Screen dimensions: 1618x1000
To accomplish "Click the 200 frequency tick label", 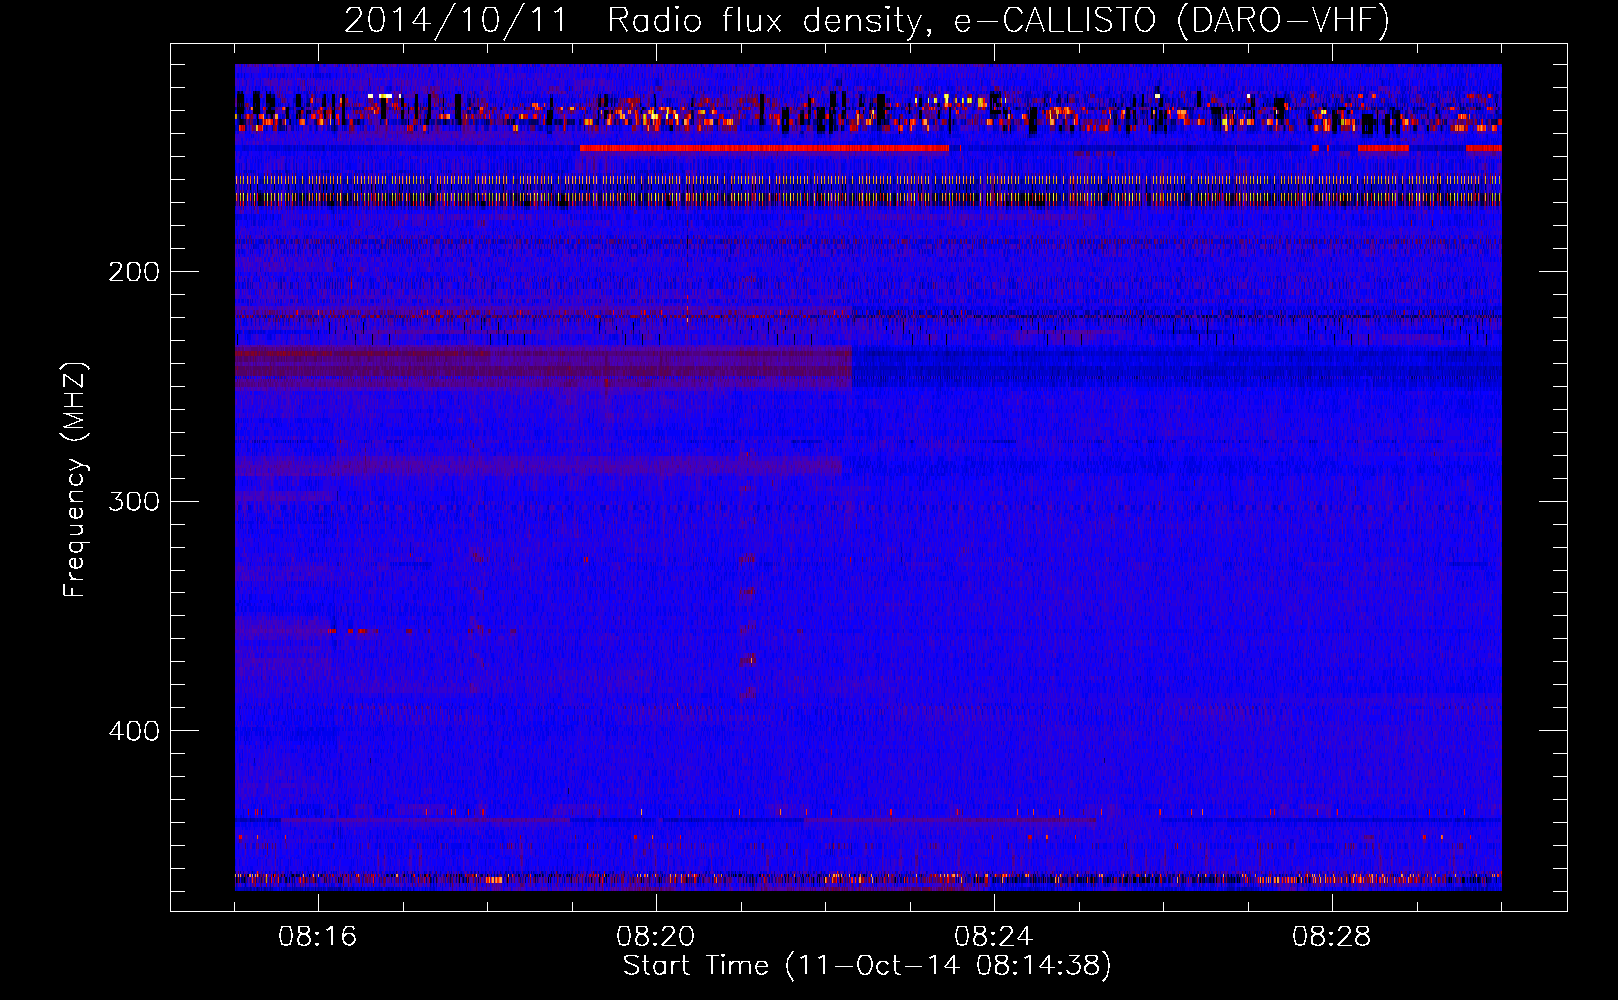I will [x=134, y=272].
